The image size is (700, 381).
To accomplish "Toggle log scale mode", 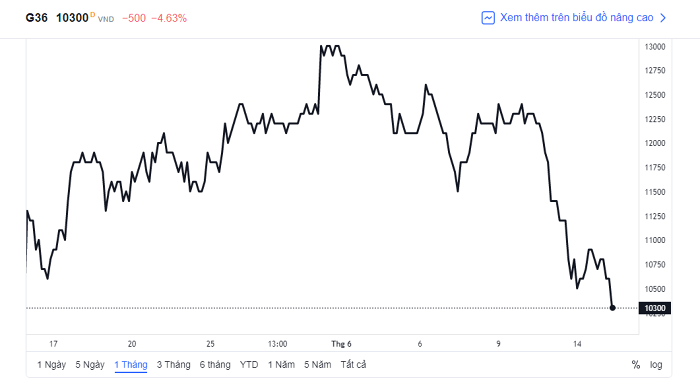I will pyautogui.click(x=656, y=364).
